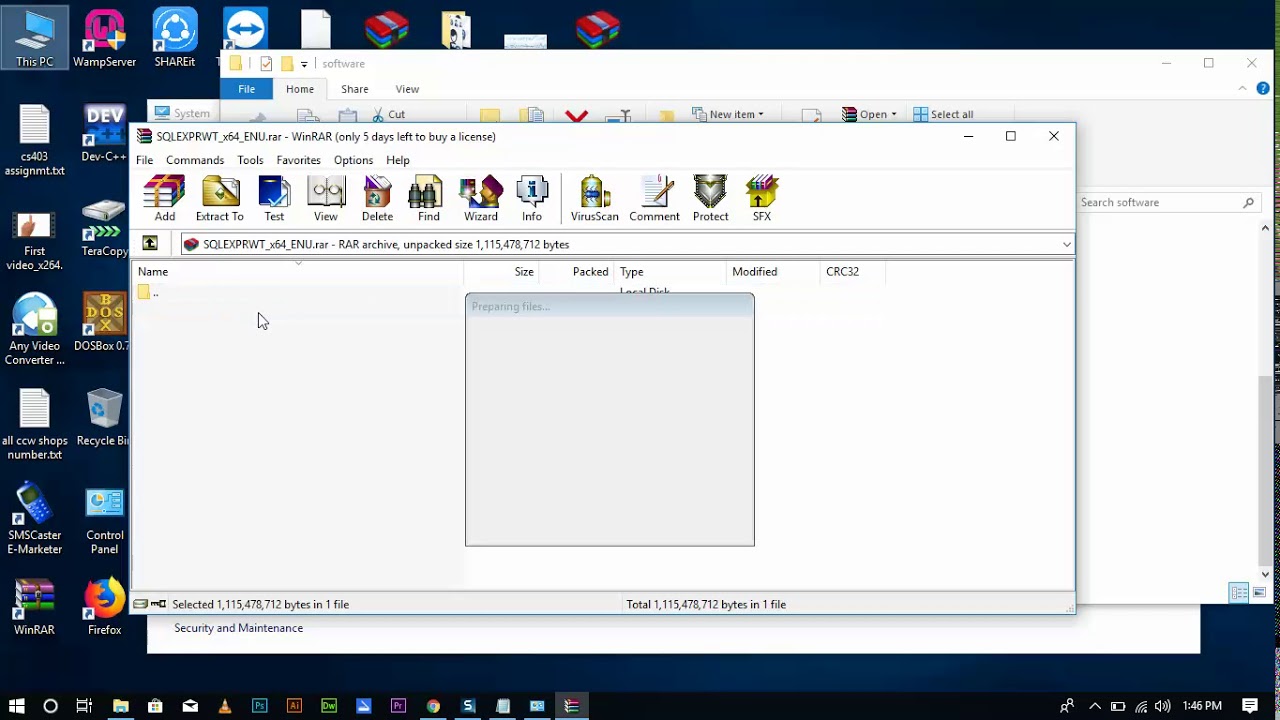Launch the WinRAR Wizard tool
Image resolution: width=1280 pixels, height=720 pixels.
481,198
